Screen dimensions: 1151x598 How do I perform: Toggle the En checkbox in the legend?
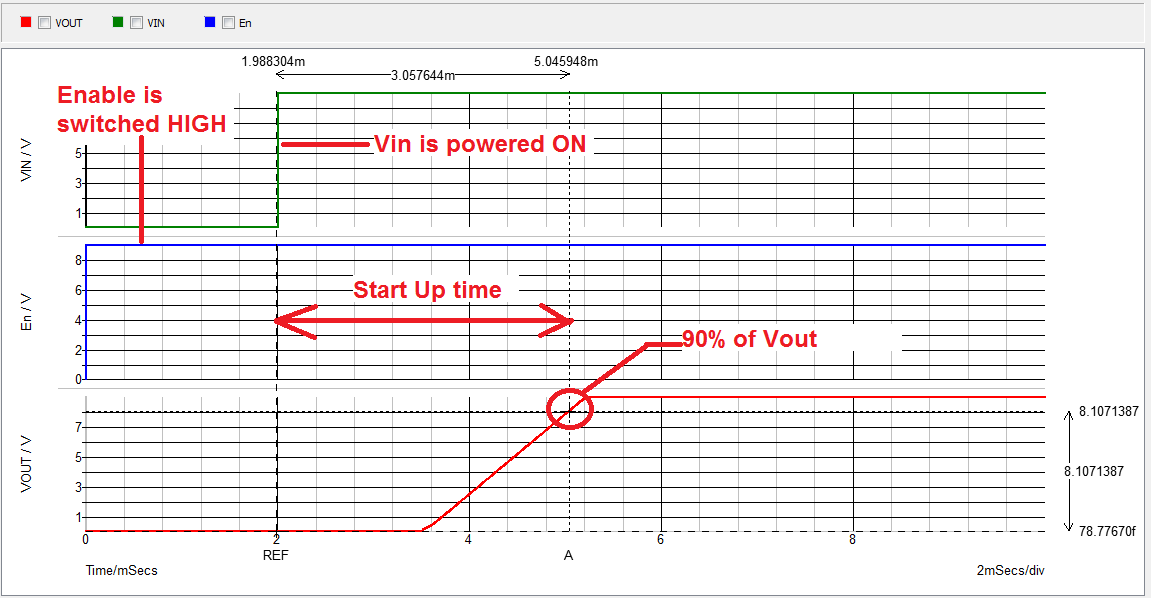(x=227, y=22)
